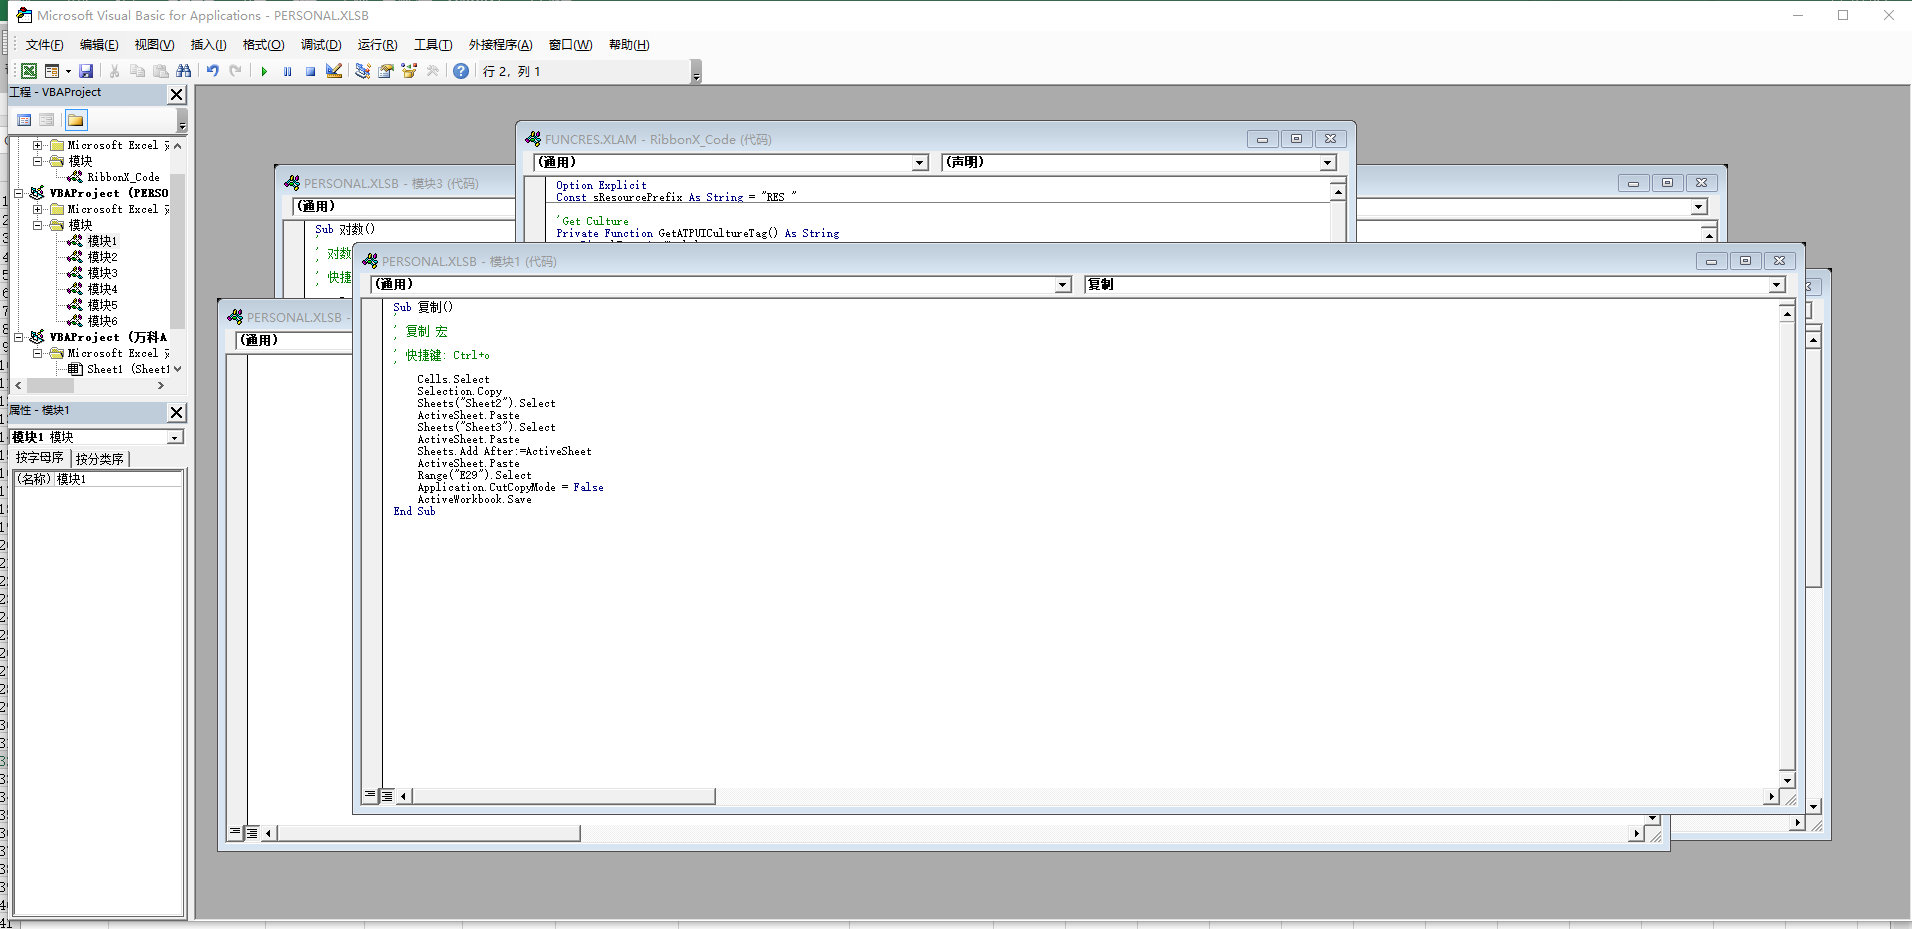Collapse the 模块 folder under VBAProject PERSONAL
The height and width of the screenshot is (929, 1912).
click(x=38, y=225)
